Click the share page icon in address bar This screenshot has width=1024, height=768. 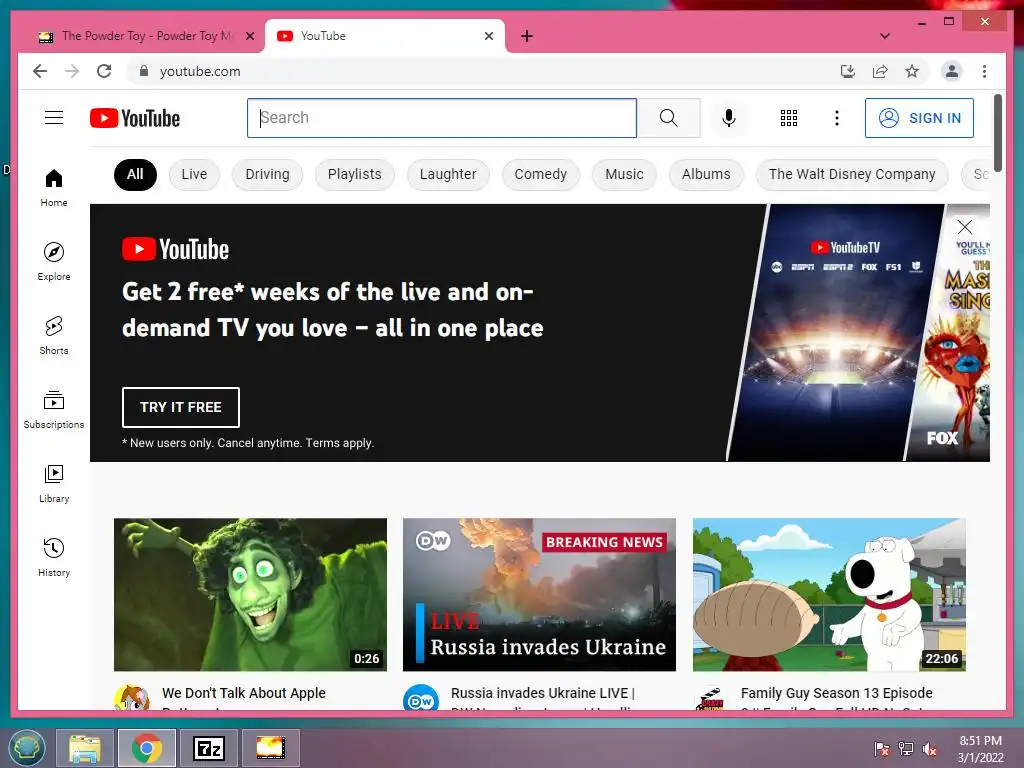tap(880, 71)
